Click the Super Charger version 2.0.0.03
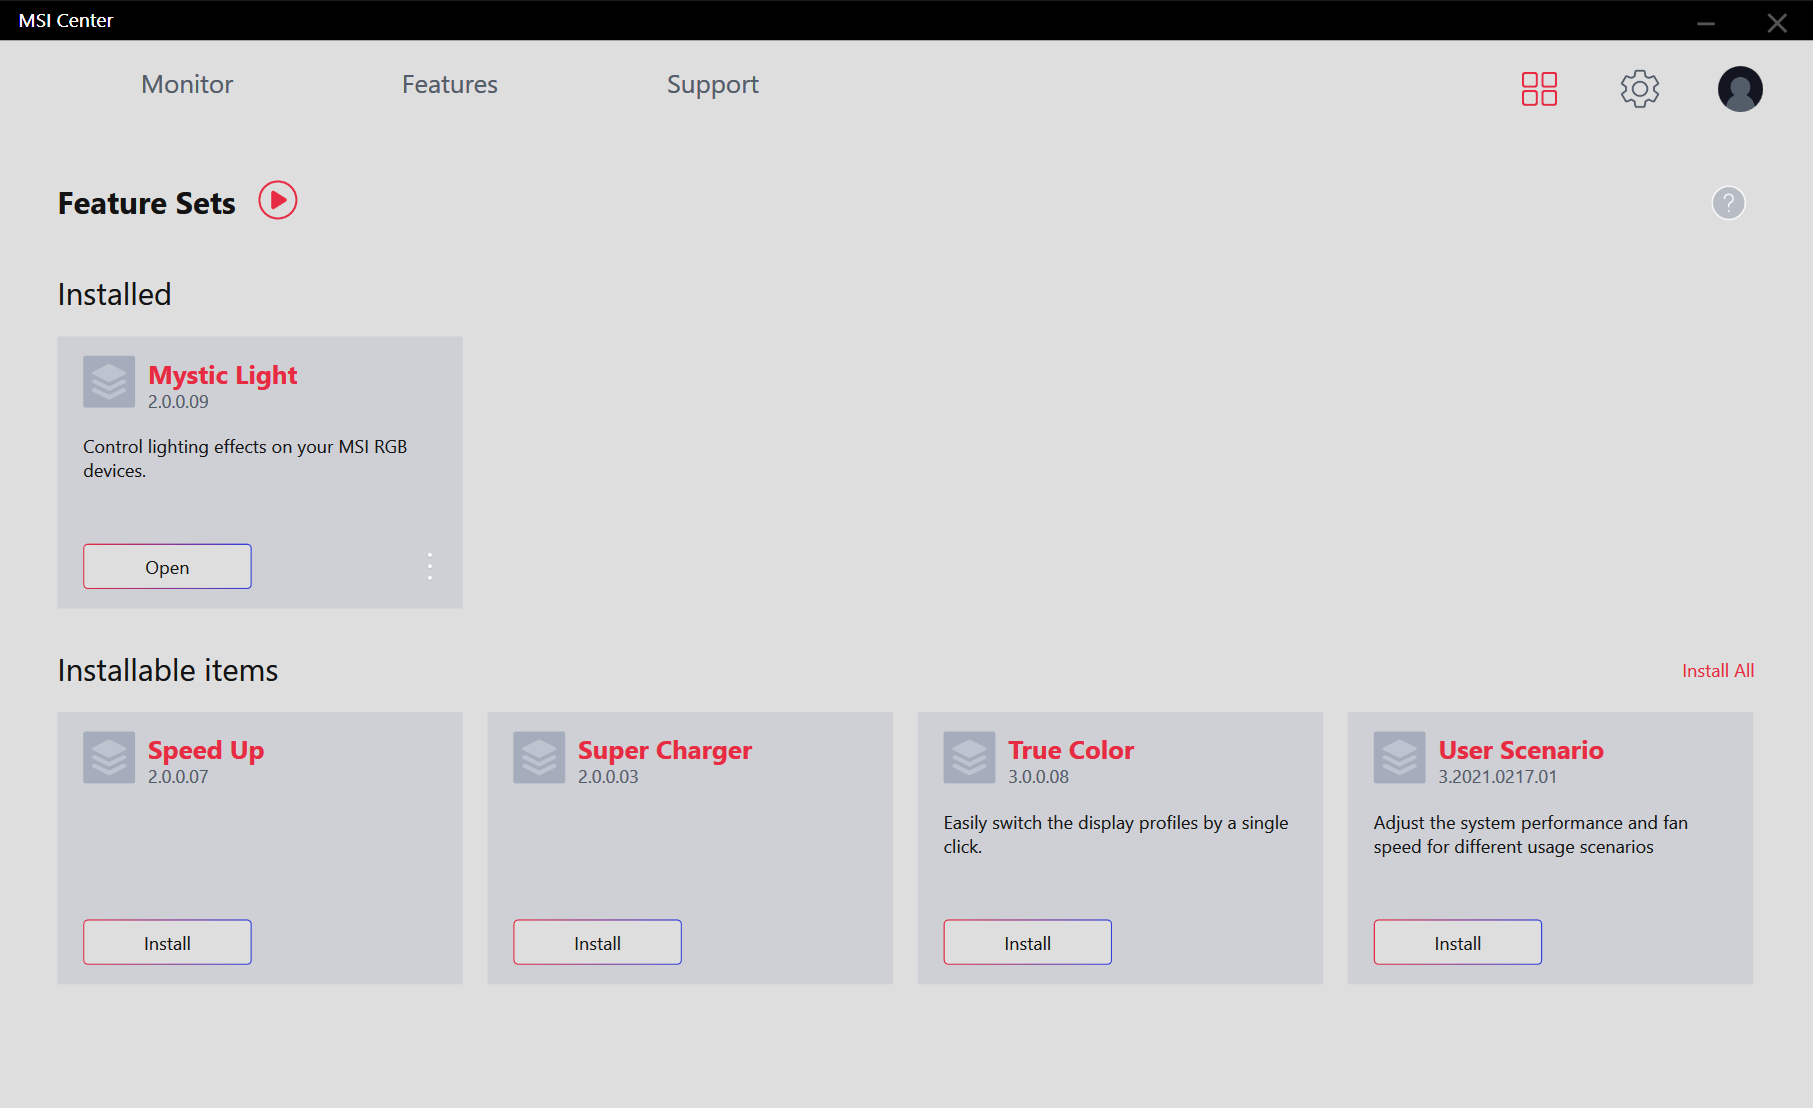Image resolution: width=1813 pixels, height=1108 pixels. [x=608, y=777]
